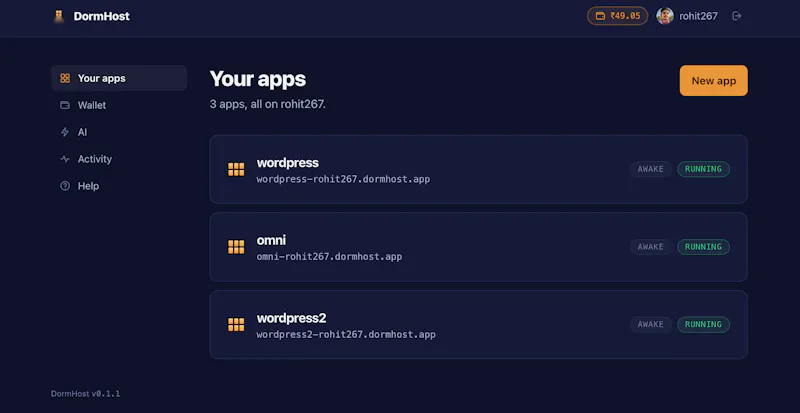Screen dimensions: 800x413
Task: Click the wordpress2-rohit267.dormhost.app URL
Action: click(x=346, y=335)
